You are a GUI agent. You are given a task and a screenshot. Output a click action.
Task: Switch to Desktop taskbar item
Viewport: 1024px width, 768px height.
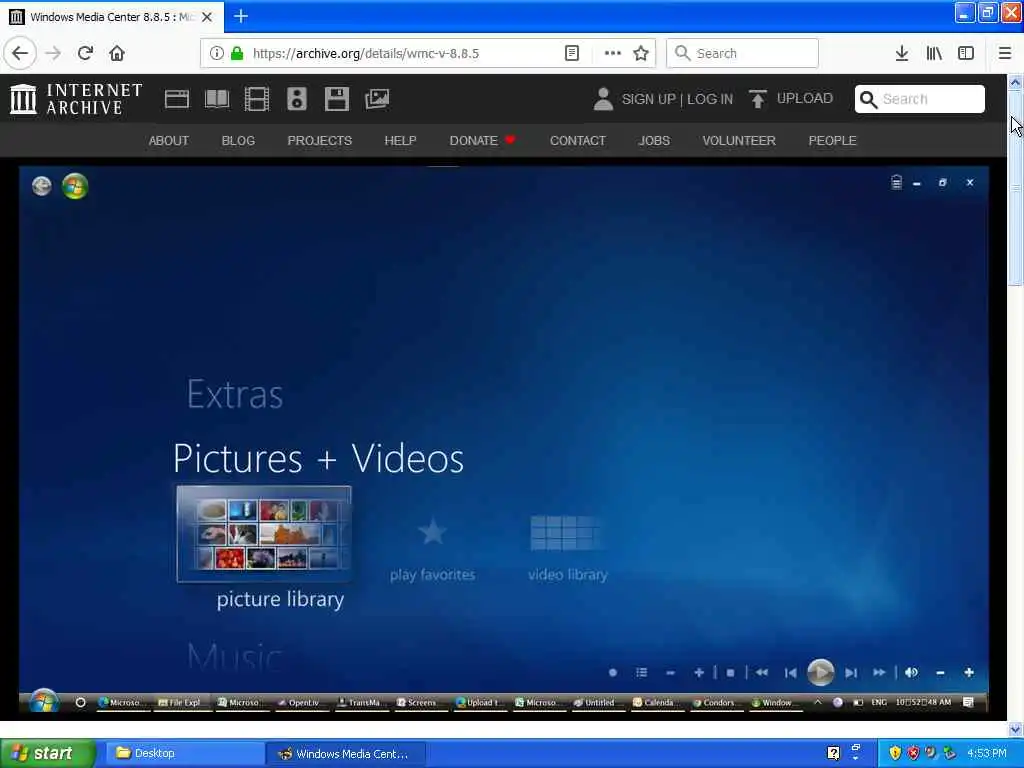[183, 753]
